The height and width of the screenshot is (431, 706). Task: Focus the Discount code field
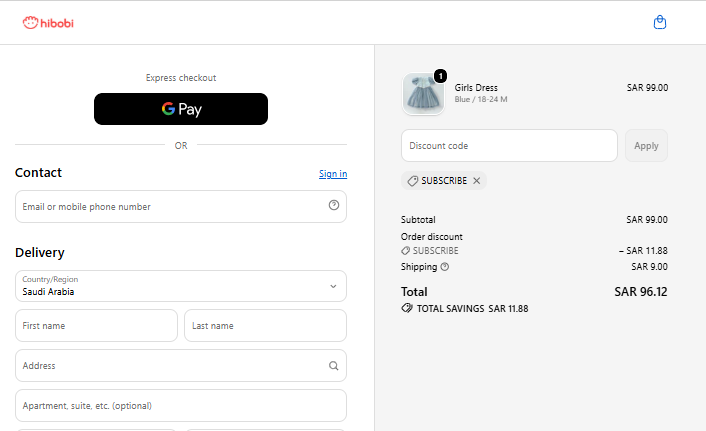509,145
